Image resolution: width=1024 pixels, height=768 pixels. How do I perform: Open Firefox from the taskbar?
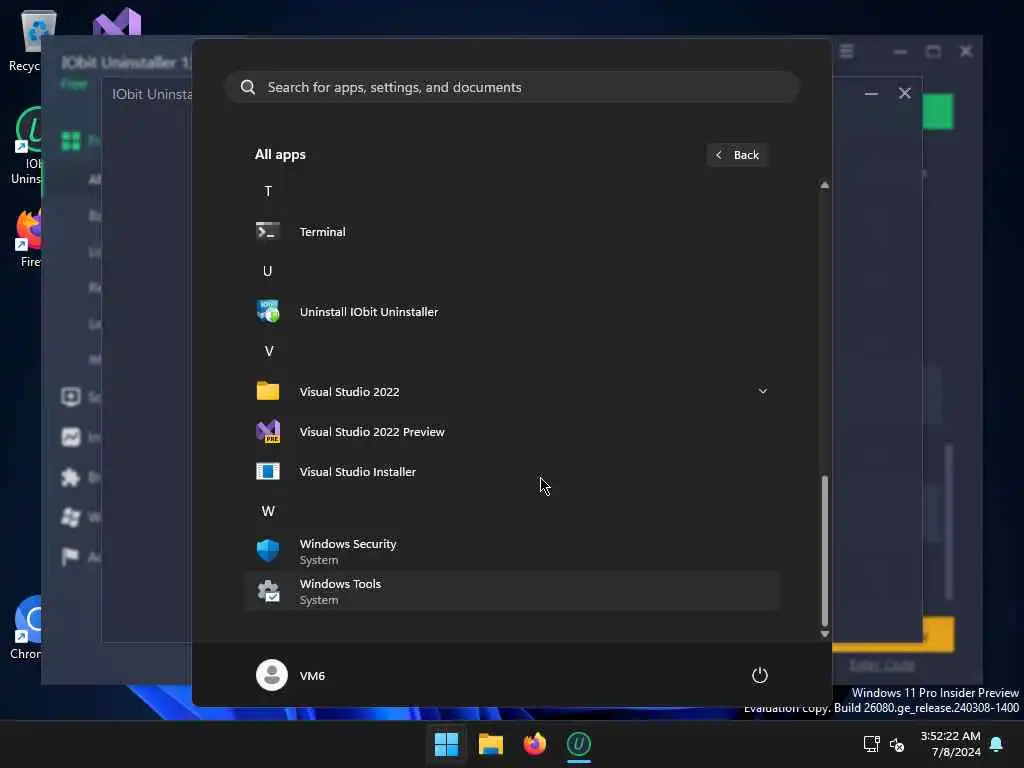pos(535,744)
